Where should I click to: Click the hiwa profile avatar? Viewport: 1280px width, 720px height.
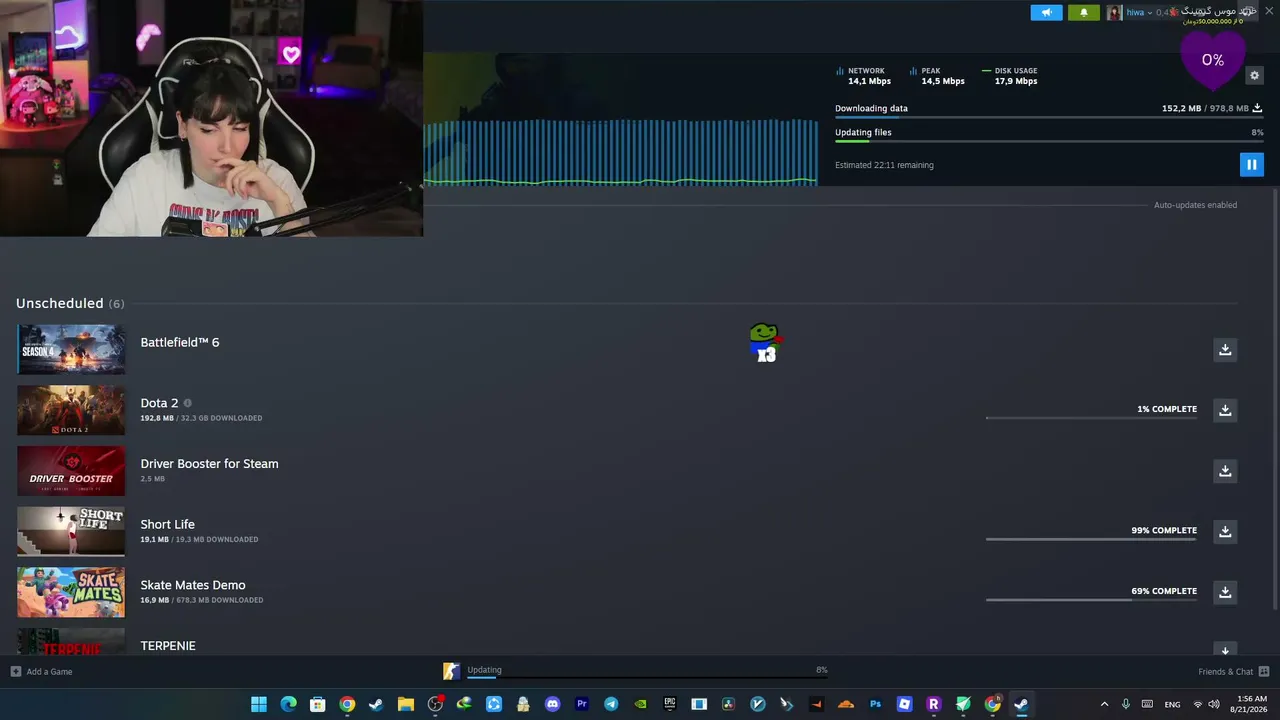(x=1114, y=12)
